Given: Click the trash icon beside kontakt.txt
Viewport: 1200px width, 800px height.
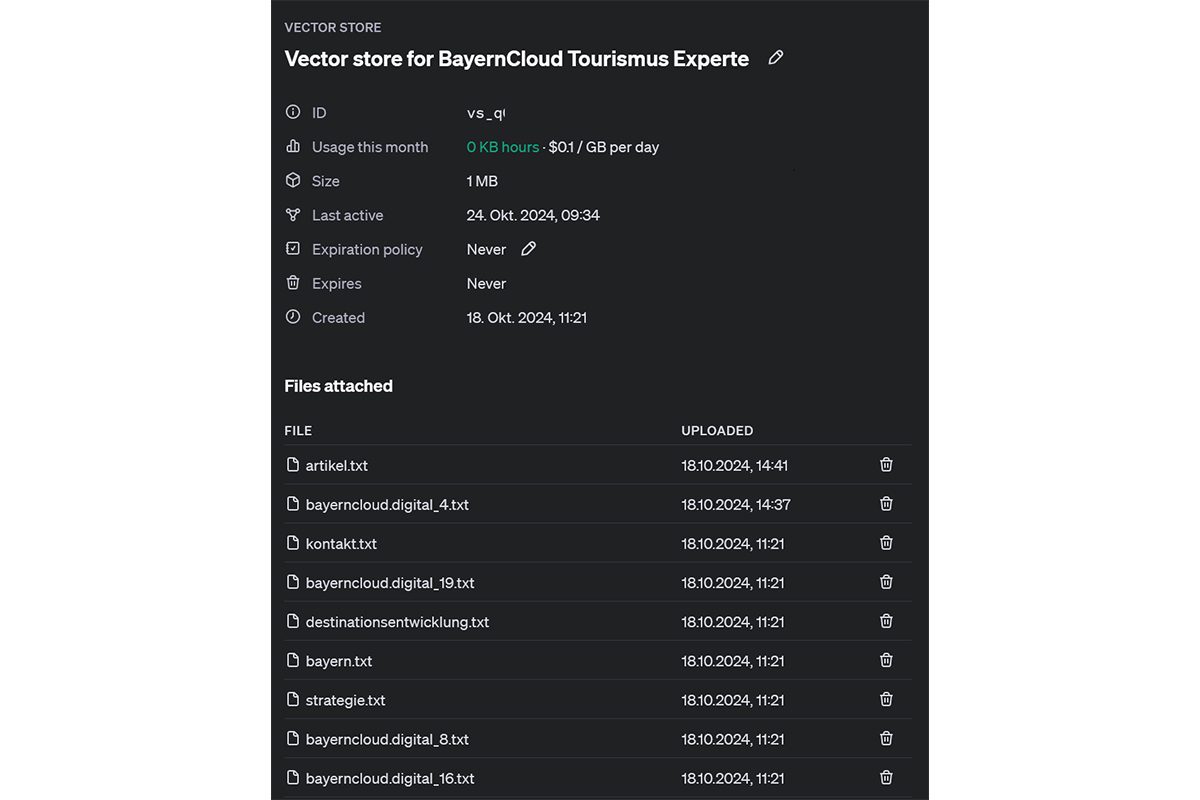Looking at the screenshot, I should (x=886, y=543).
